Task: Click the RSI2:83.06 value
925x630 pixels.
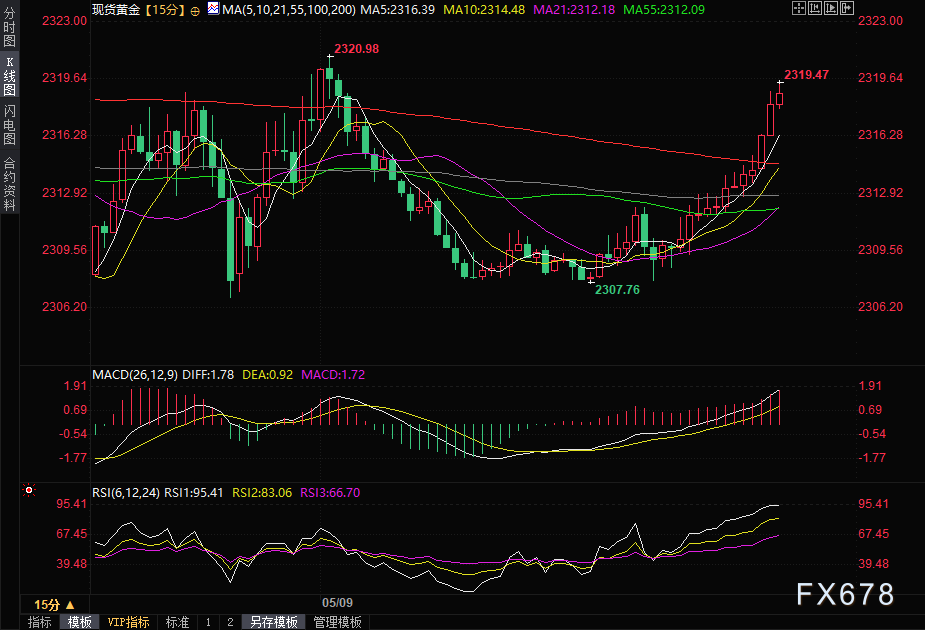Action: point(262,493)
